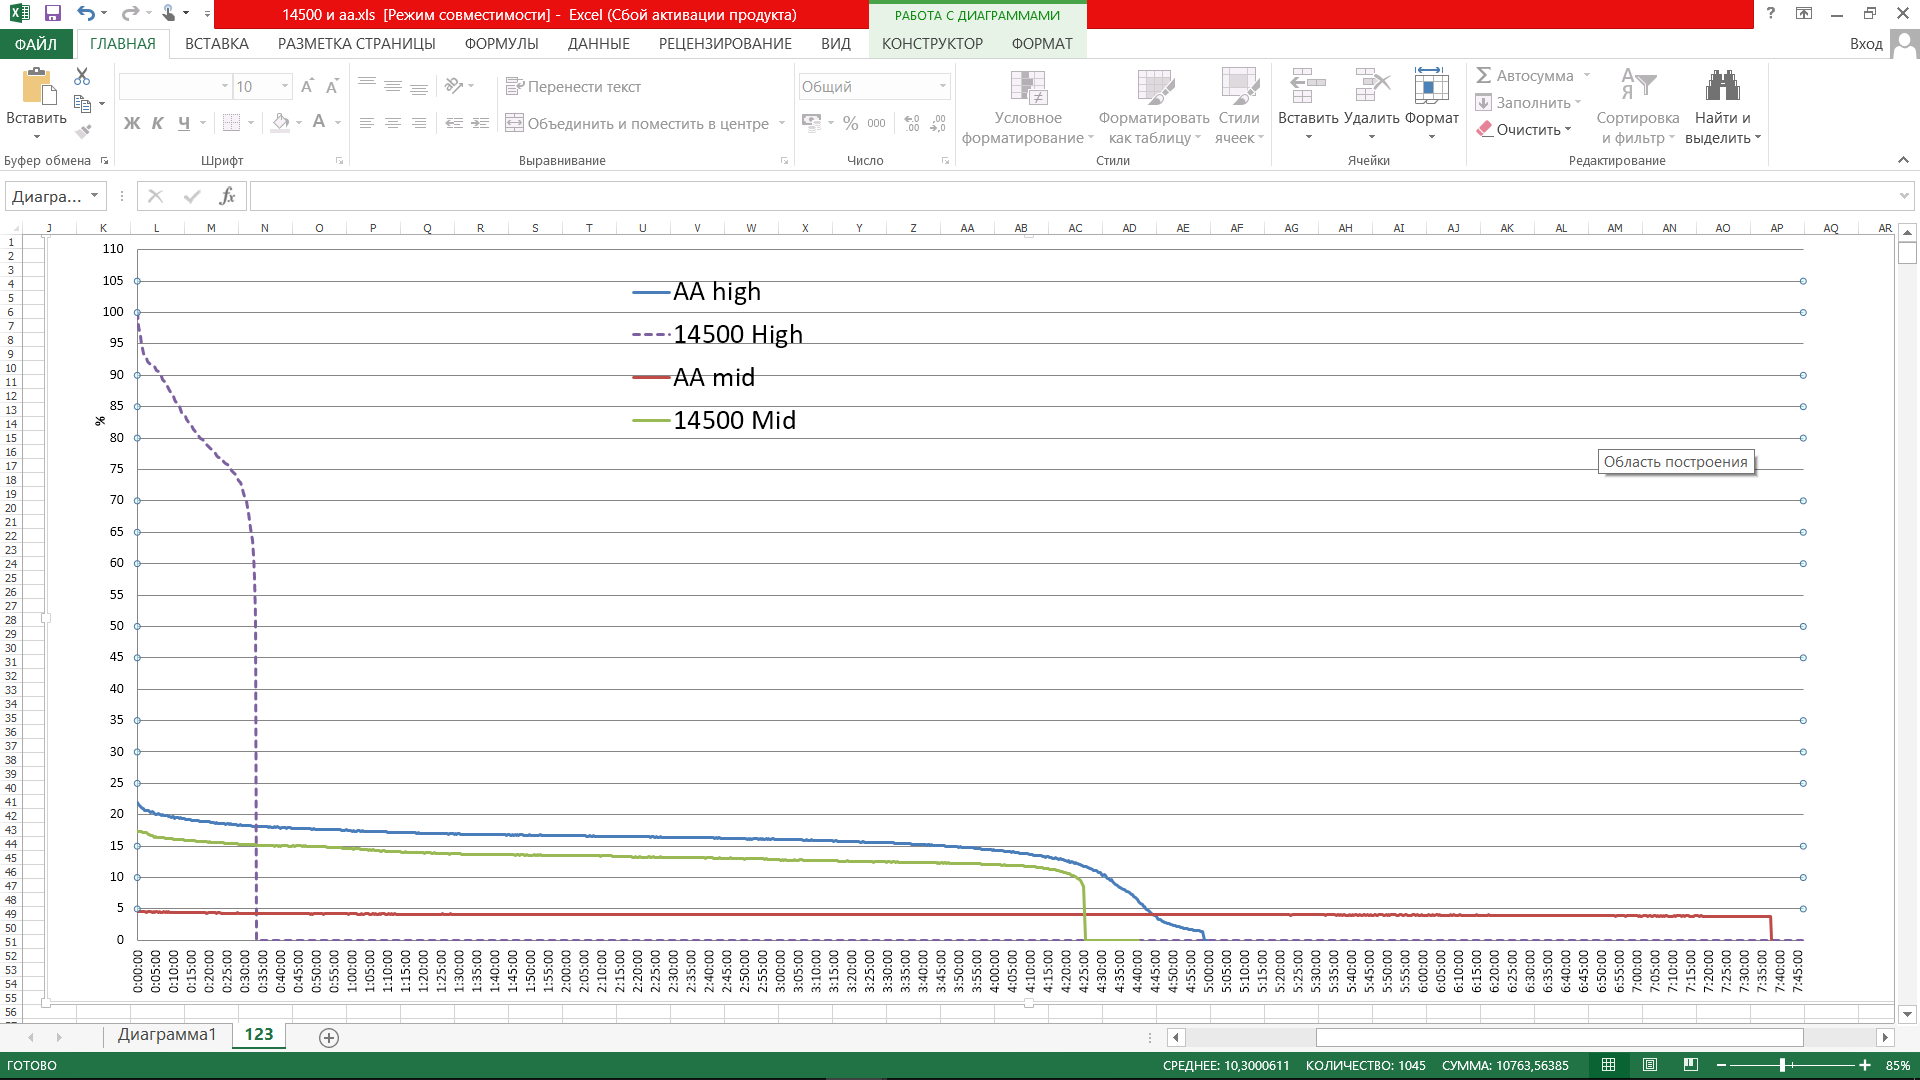Toggle align right in alignment group
Viewport: 1920px width, 1080px height.
point(419,123)
